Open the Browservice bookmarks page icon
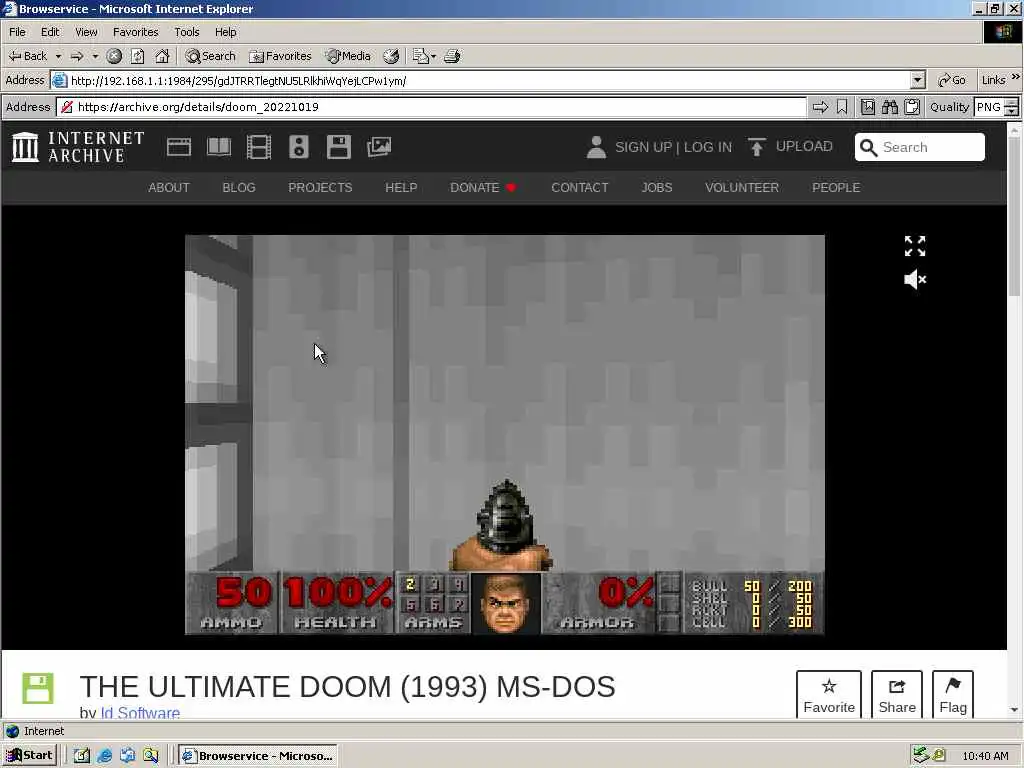Image resolution: width=1024 pixels, height=768 pixels. coord(867,107)
